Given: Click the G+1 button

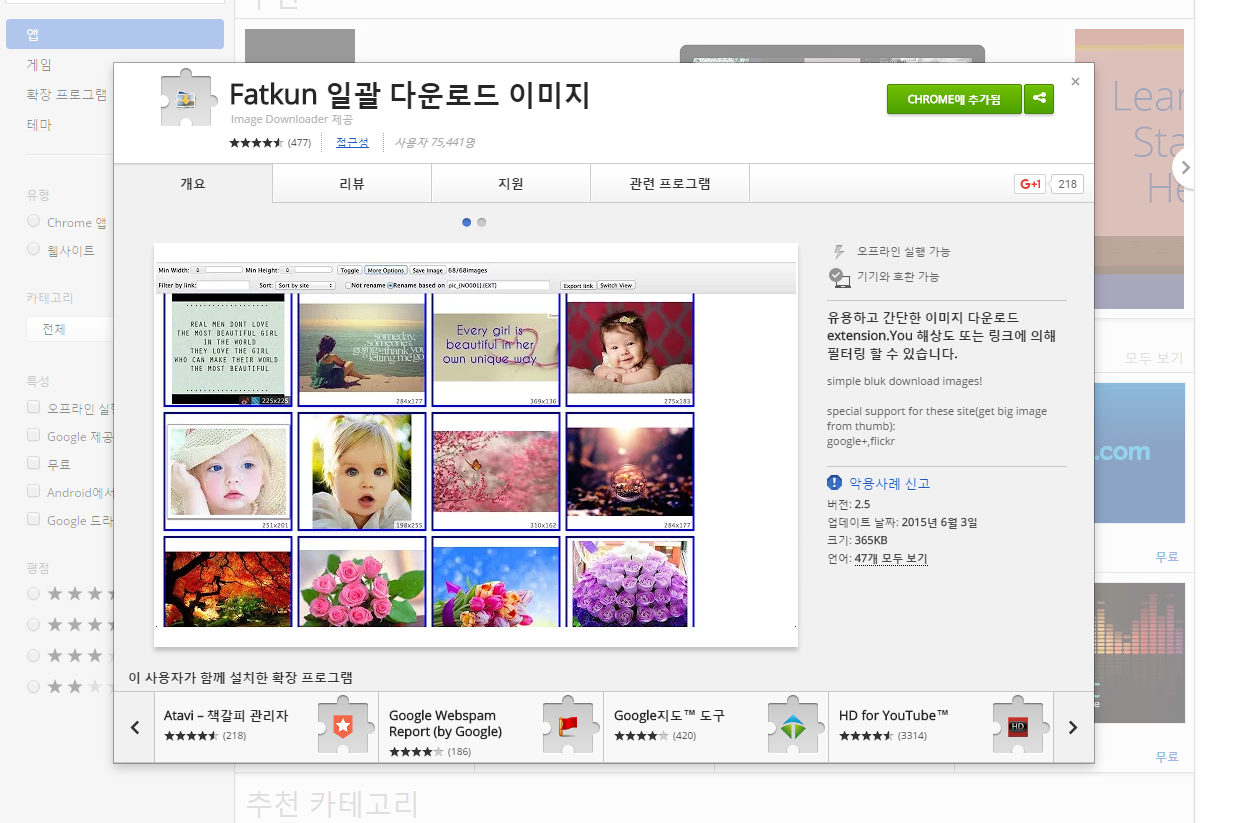Looking at the screenshot, I should tap(1030, 184).
